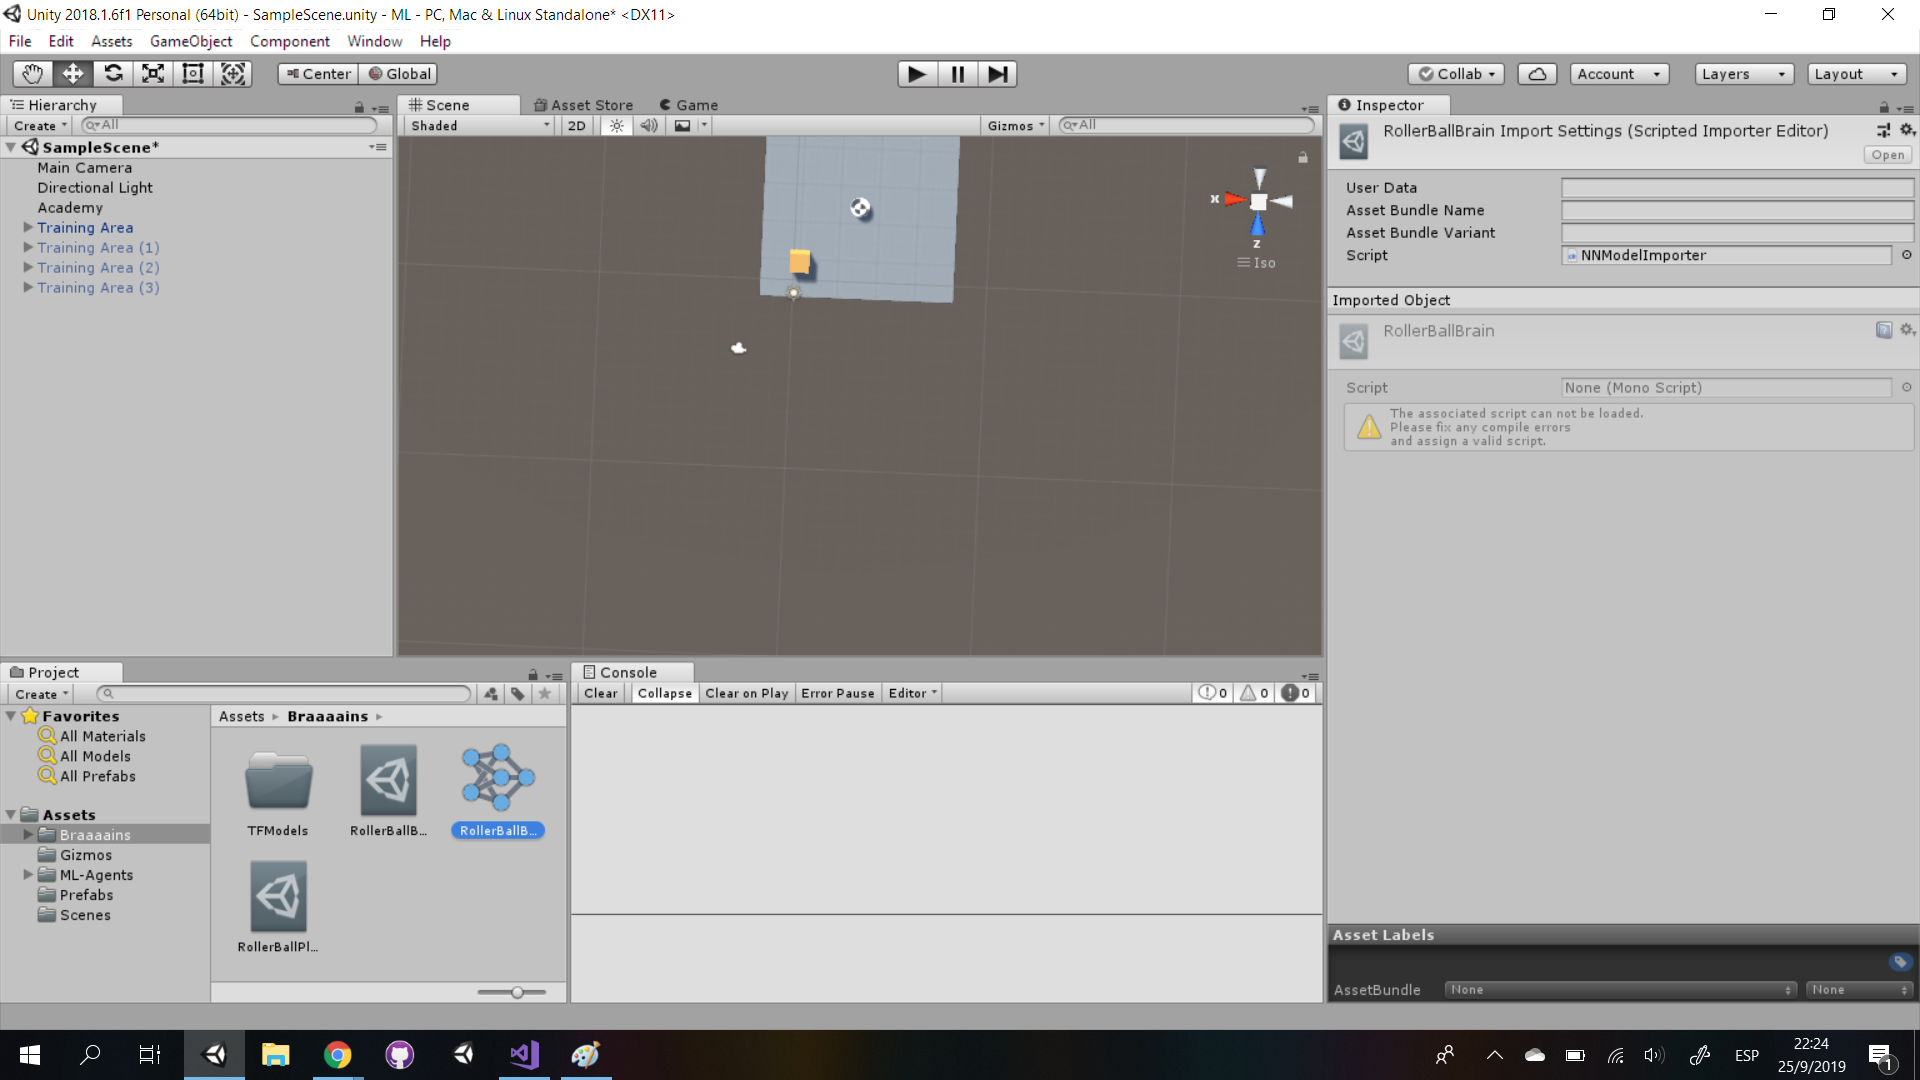The height and width of the screenshot is (1080, 1920).
Task: Select the Rotate tool
Action: [113, 73]
